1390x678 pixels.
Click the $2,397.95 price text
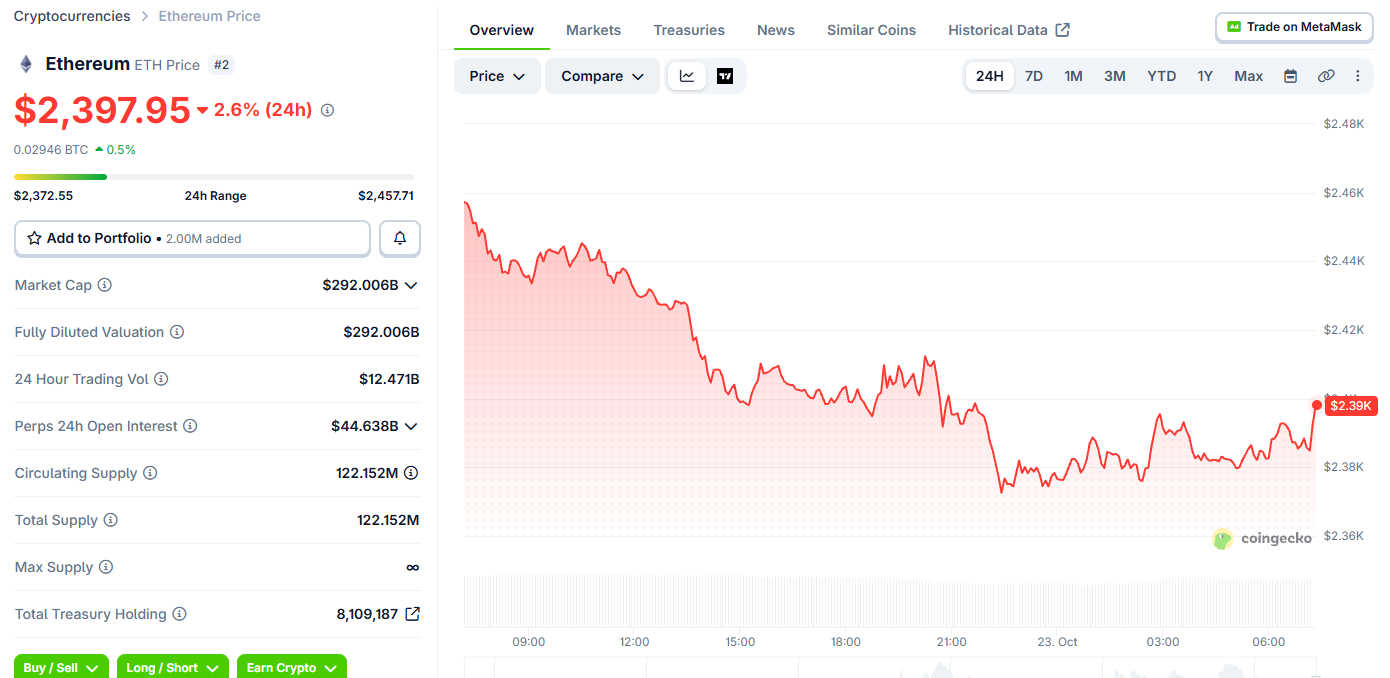point(102,110)
